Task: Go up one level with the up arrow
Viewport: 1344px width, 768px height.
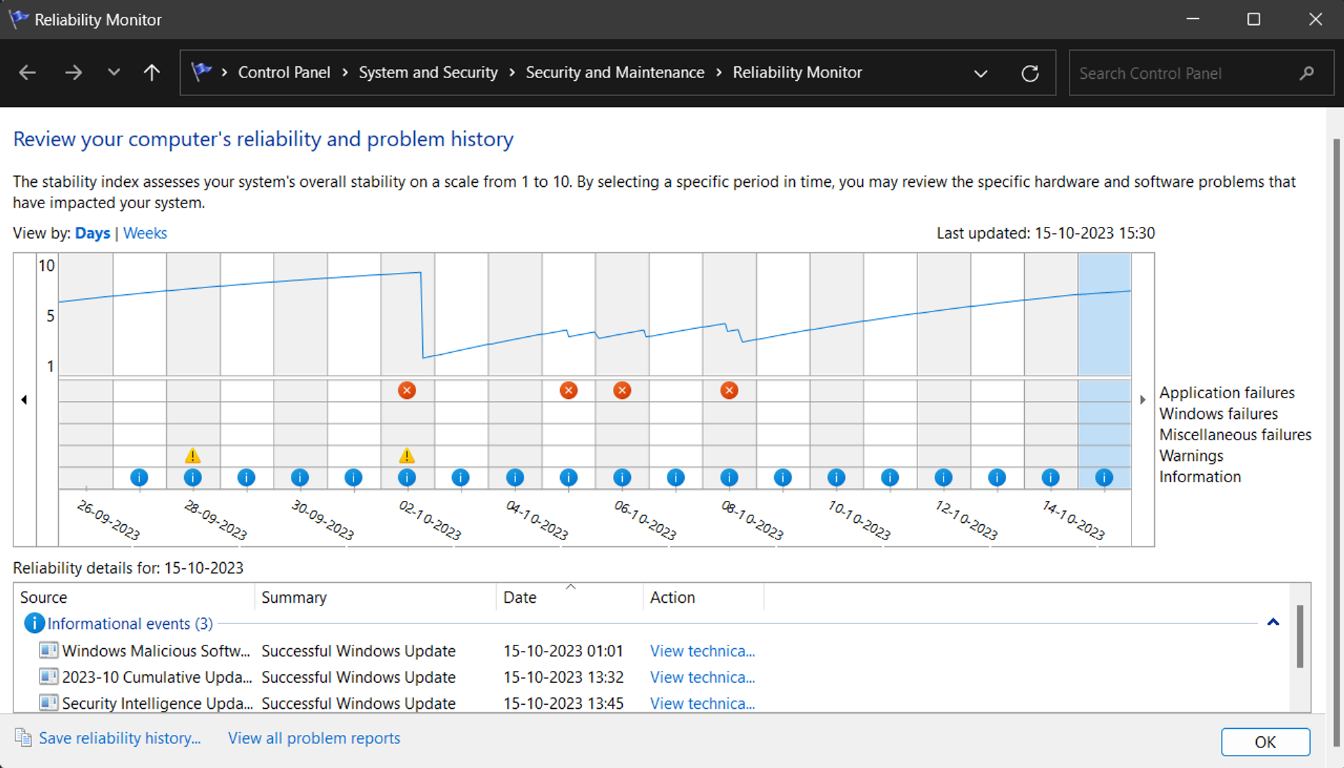Action: (x=152, y=73)
